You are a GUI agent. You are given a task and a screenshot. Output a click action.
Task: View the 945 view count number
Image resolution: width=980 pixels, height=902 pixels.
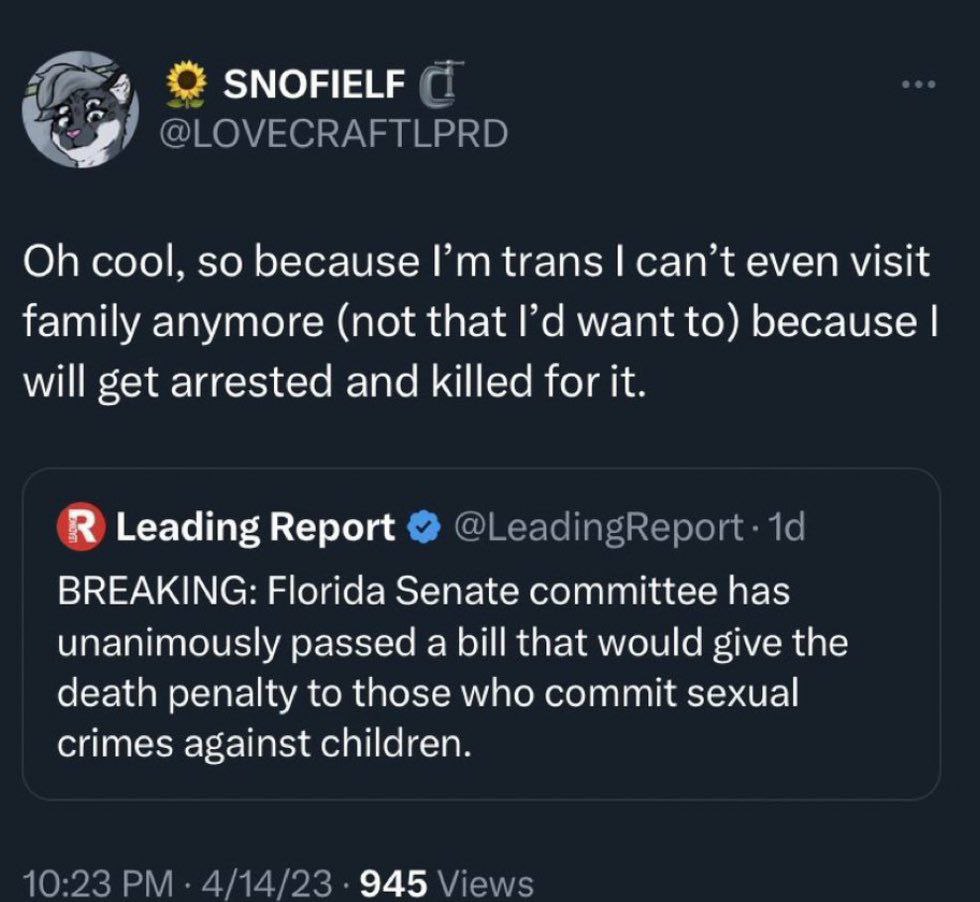pos(393,882)
